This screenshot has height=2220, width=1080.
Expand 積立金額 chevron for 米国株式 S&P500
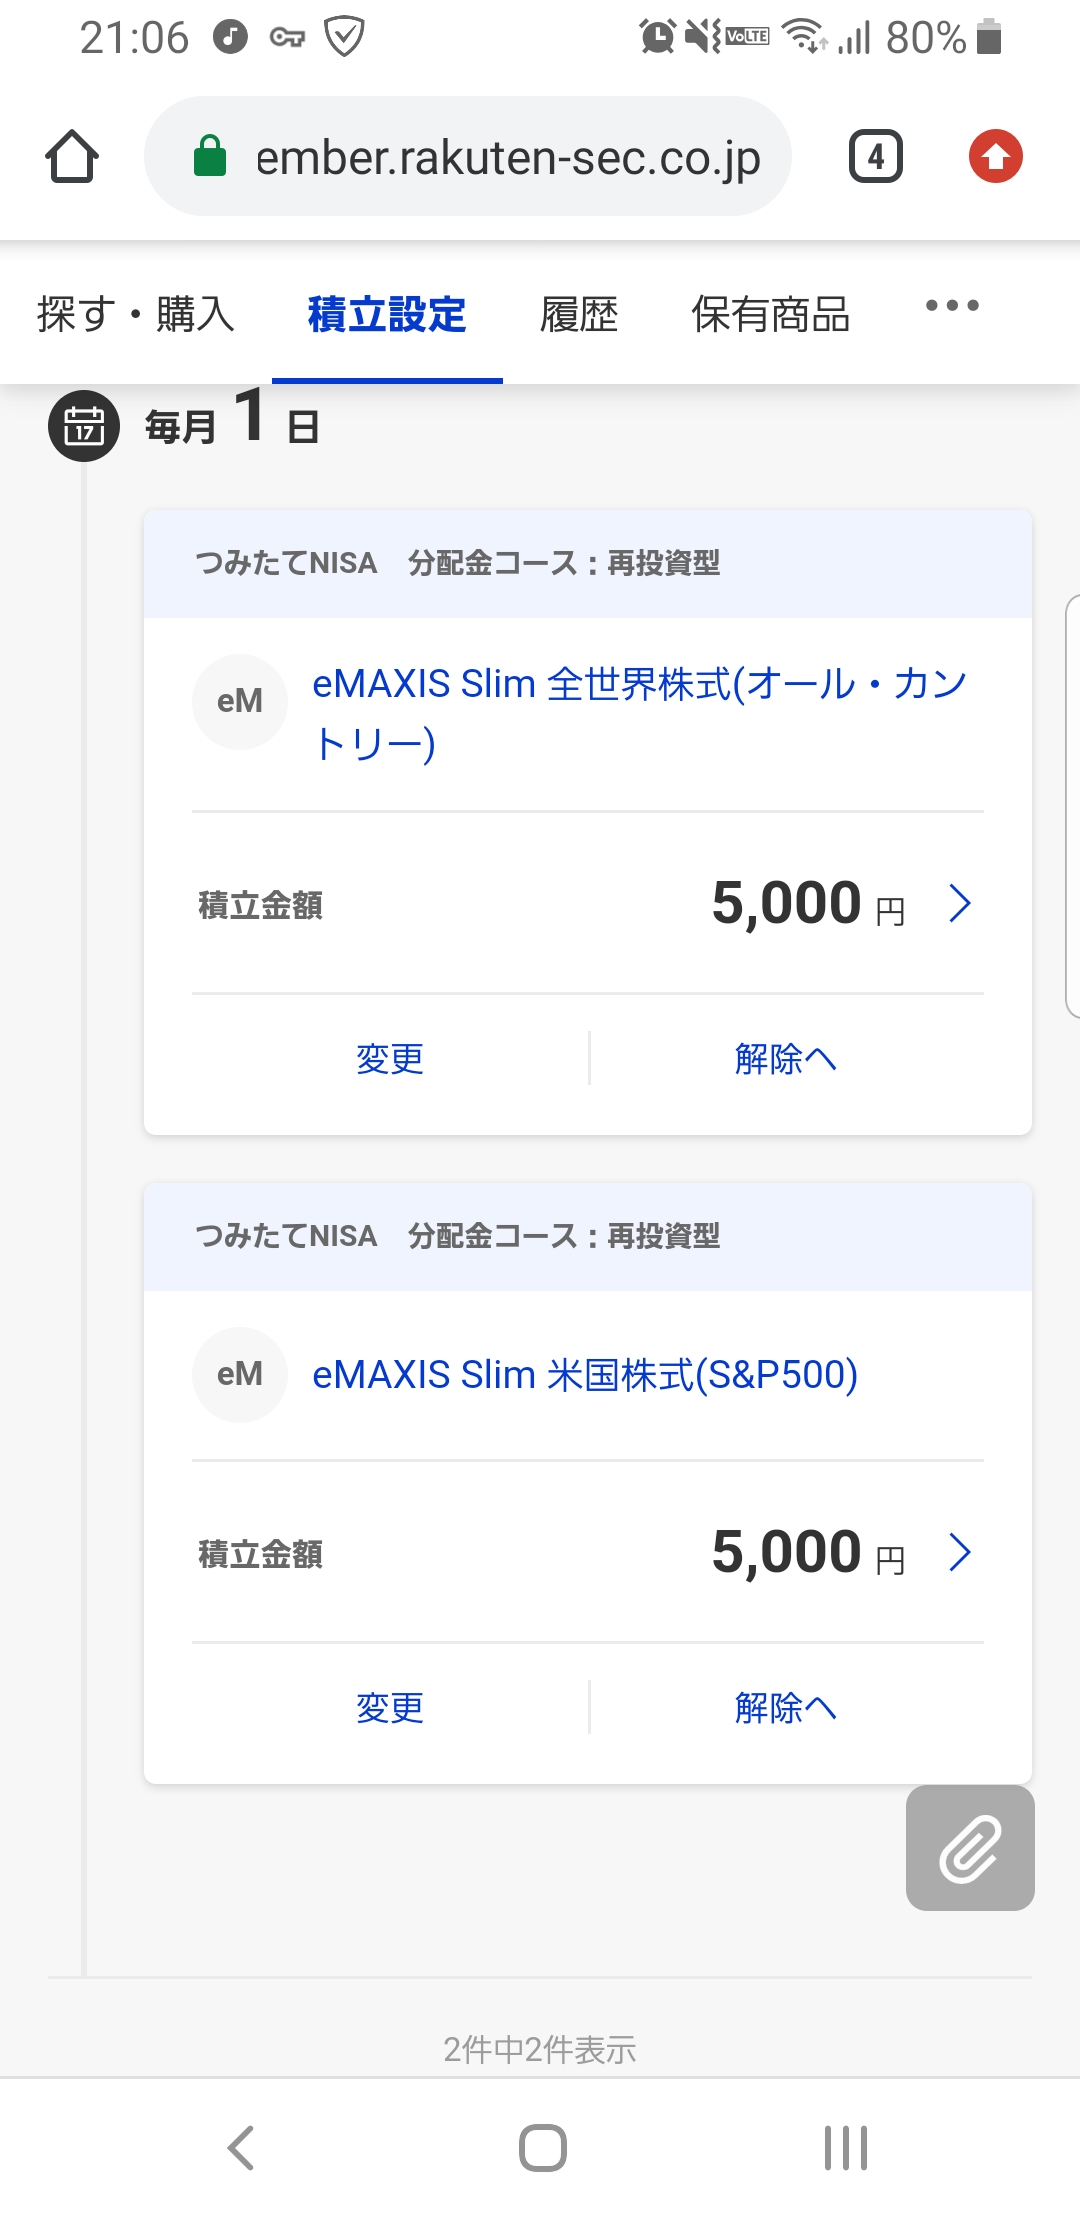pos(960,1553)
